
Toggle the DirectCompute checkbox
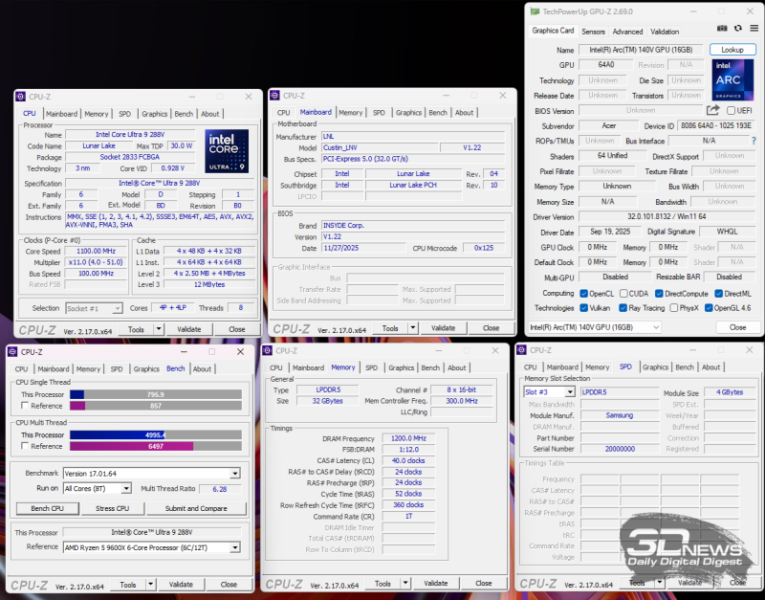(659, 294)
